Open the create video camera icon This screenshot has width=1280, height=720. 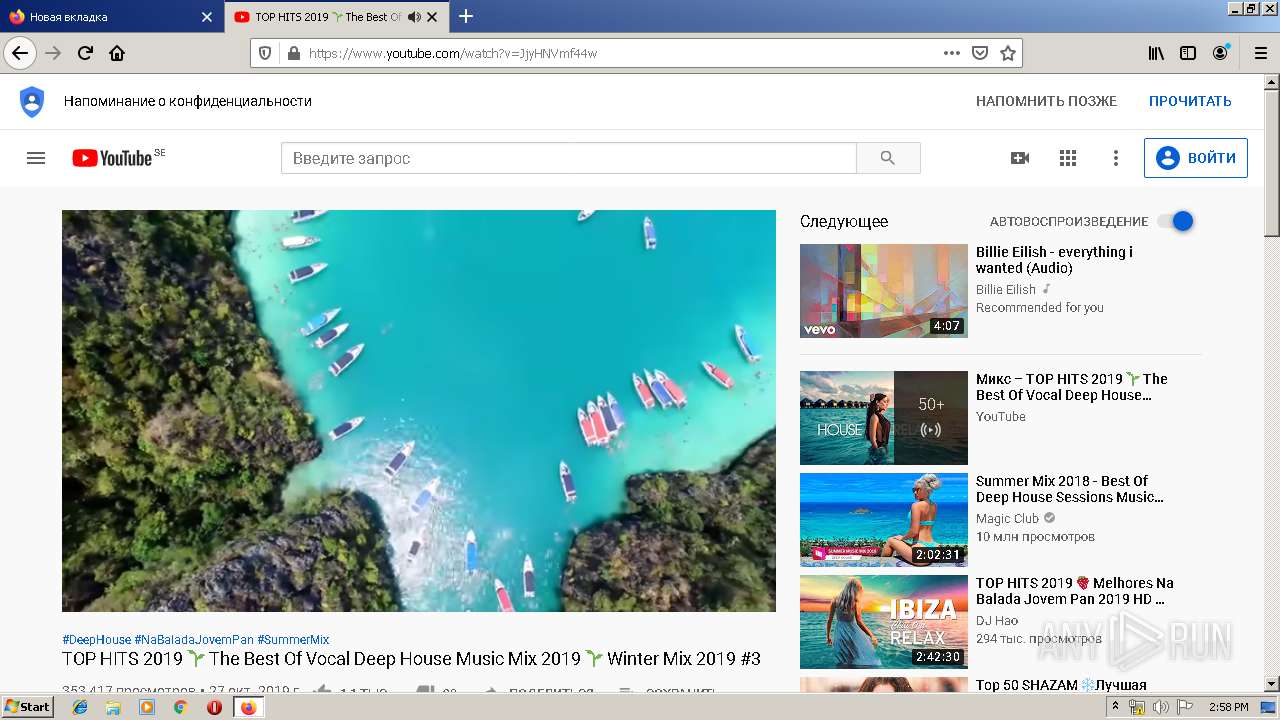1020,158
